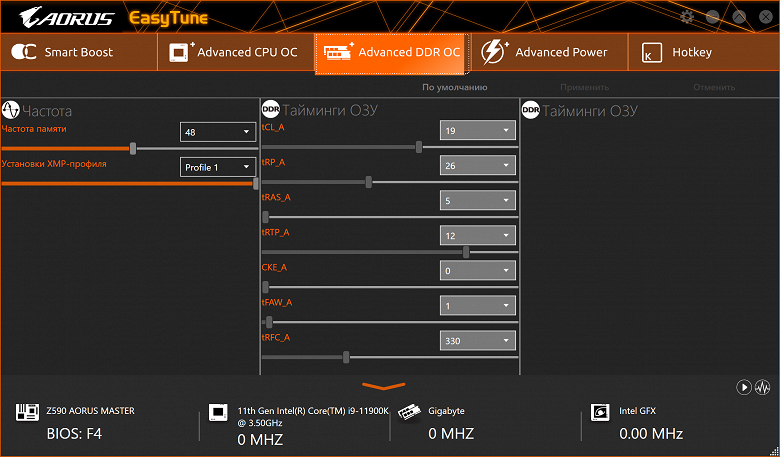Click the tRP_A slider handle
The height and width of the screenshot is (457, 780).
[x=369, y=182]
